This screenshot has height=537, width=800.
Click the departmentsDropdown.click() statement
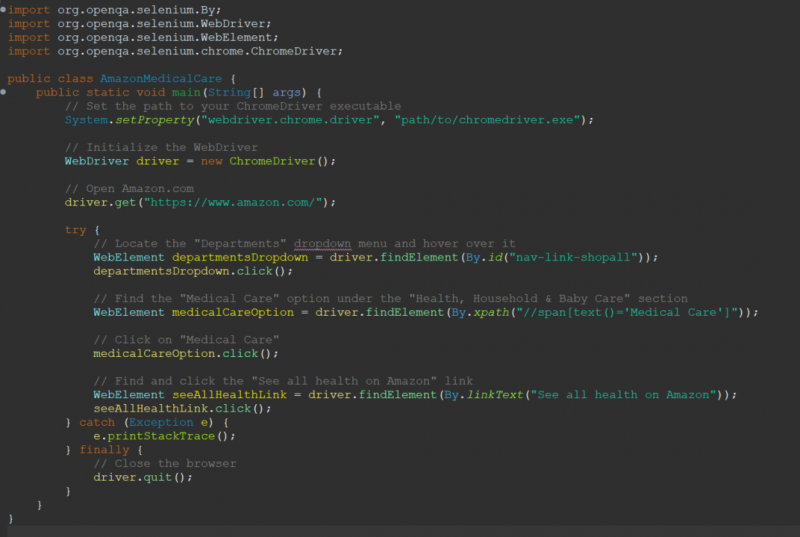193,271
